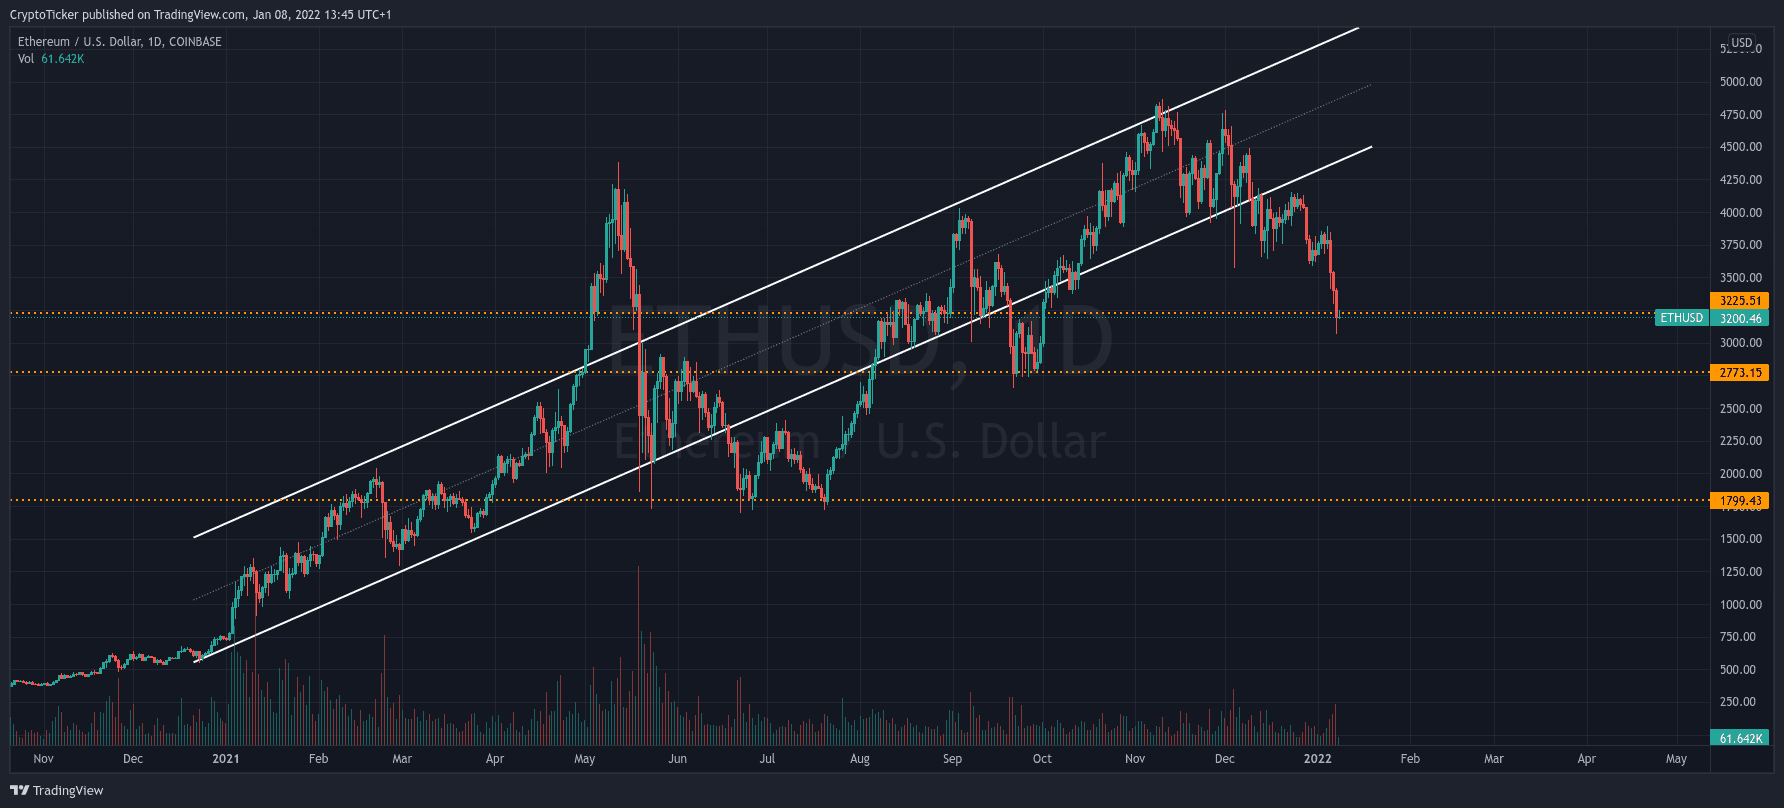Click the Sep label on time axis
Image resolution: width=1784 pixels, height=808 pixels.
[952, 759]
